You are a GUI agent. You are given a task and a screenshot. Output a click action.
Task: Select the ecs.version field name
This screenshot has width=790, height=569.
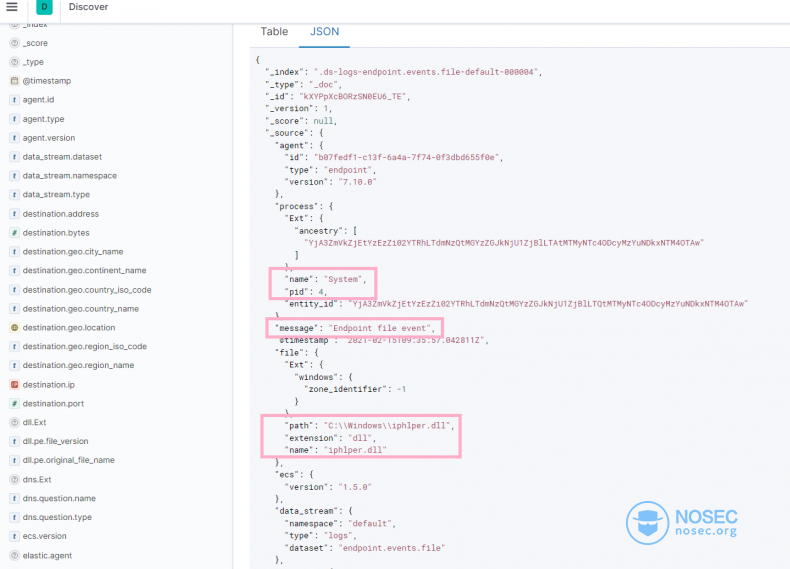click(x=44, y=536)
